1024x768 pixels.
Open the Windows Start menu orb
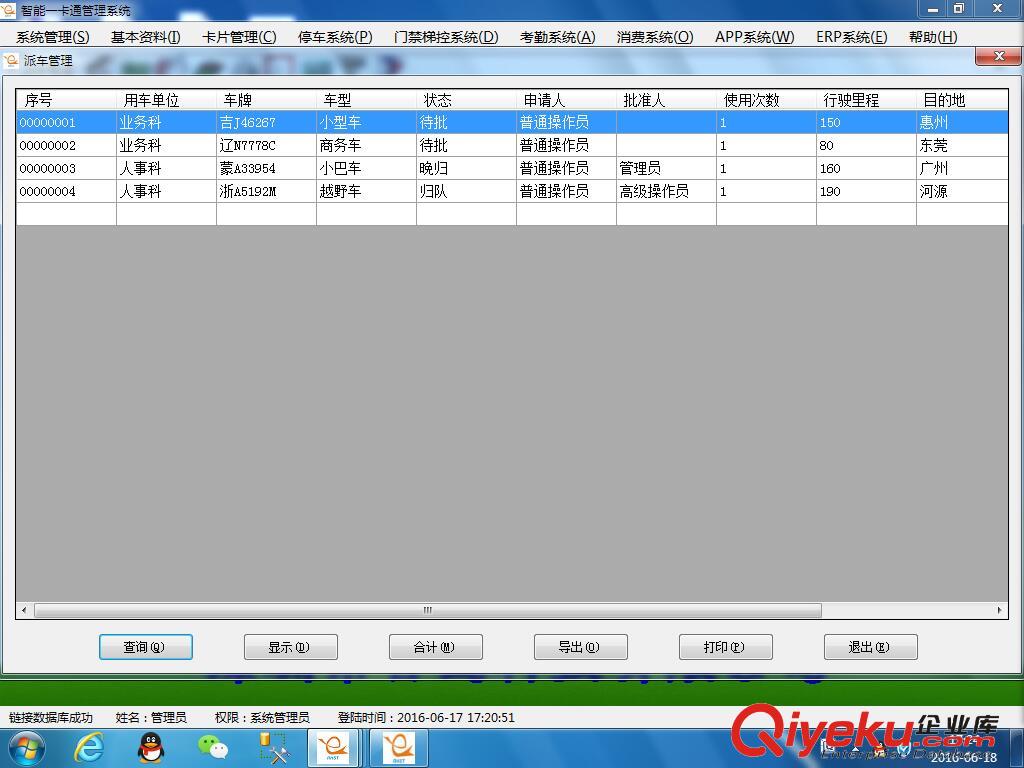(25, 748)
